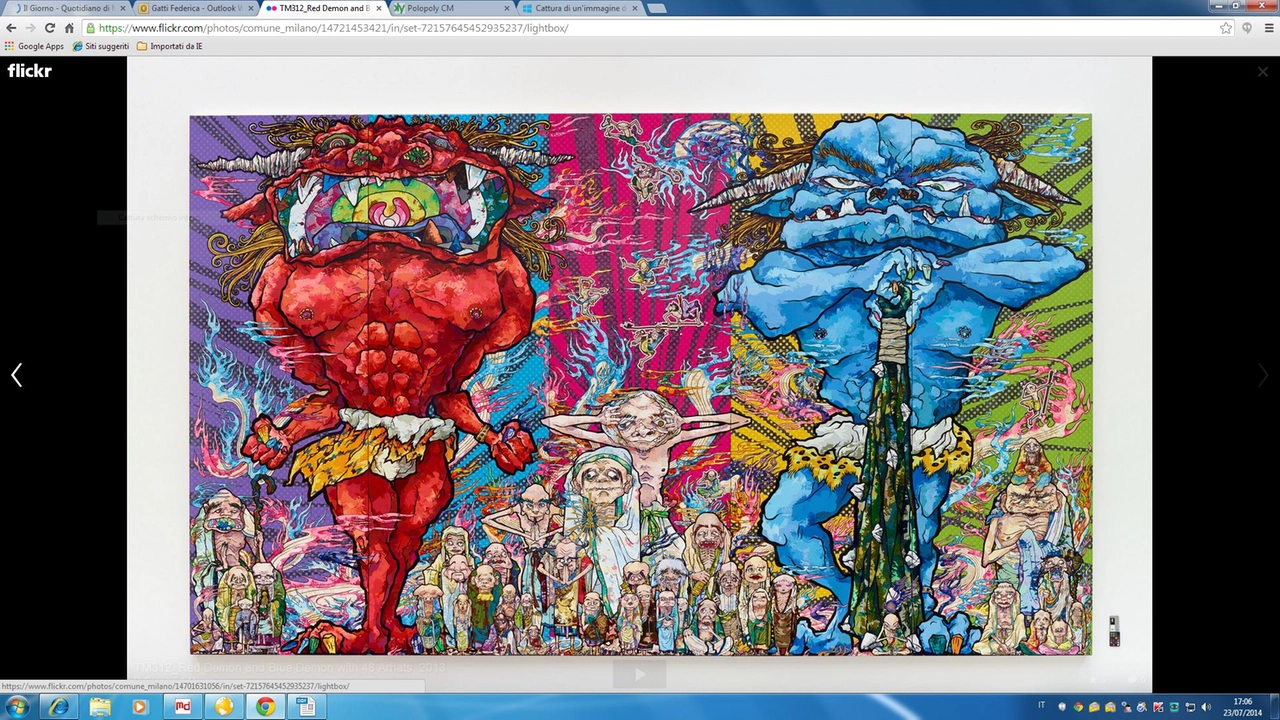Reload the Flickr page

pyautogui.click(x=49, y=28)
